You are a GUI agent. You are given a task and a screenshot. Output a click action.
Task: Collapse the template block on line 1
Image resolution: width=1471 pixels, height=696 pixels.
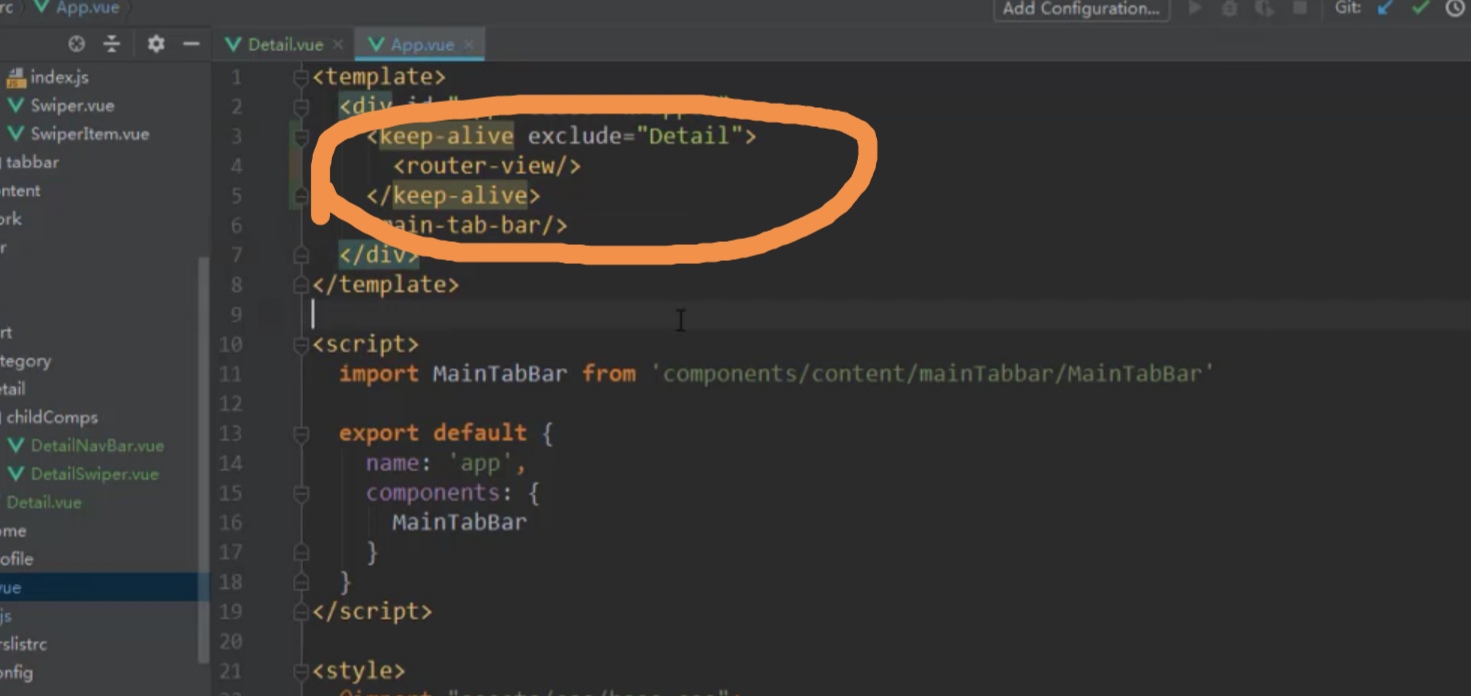tap(300, 77)
